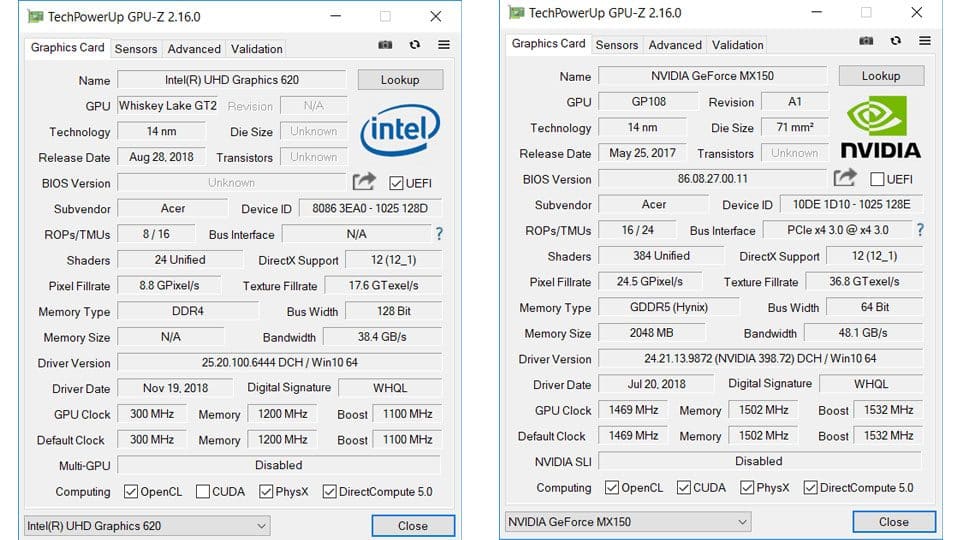Click Bandwidth field 38.4 GB/s
This screenshot has width=960, height=540.
(382, 337)
